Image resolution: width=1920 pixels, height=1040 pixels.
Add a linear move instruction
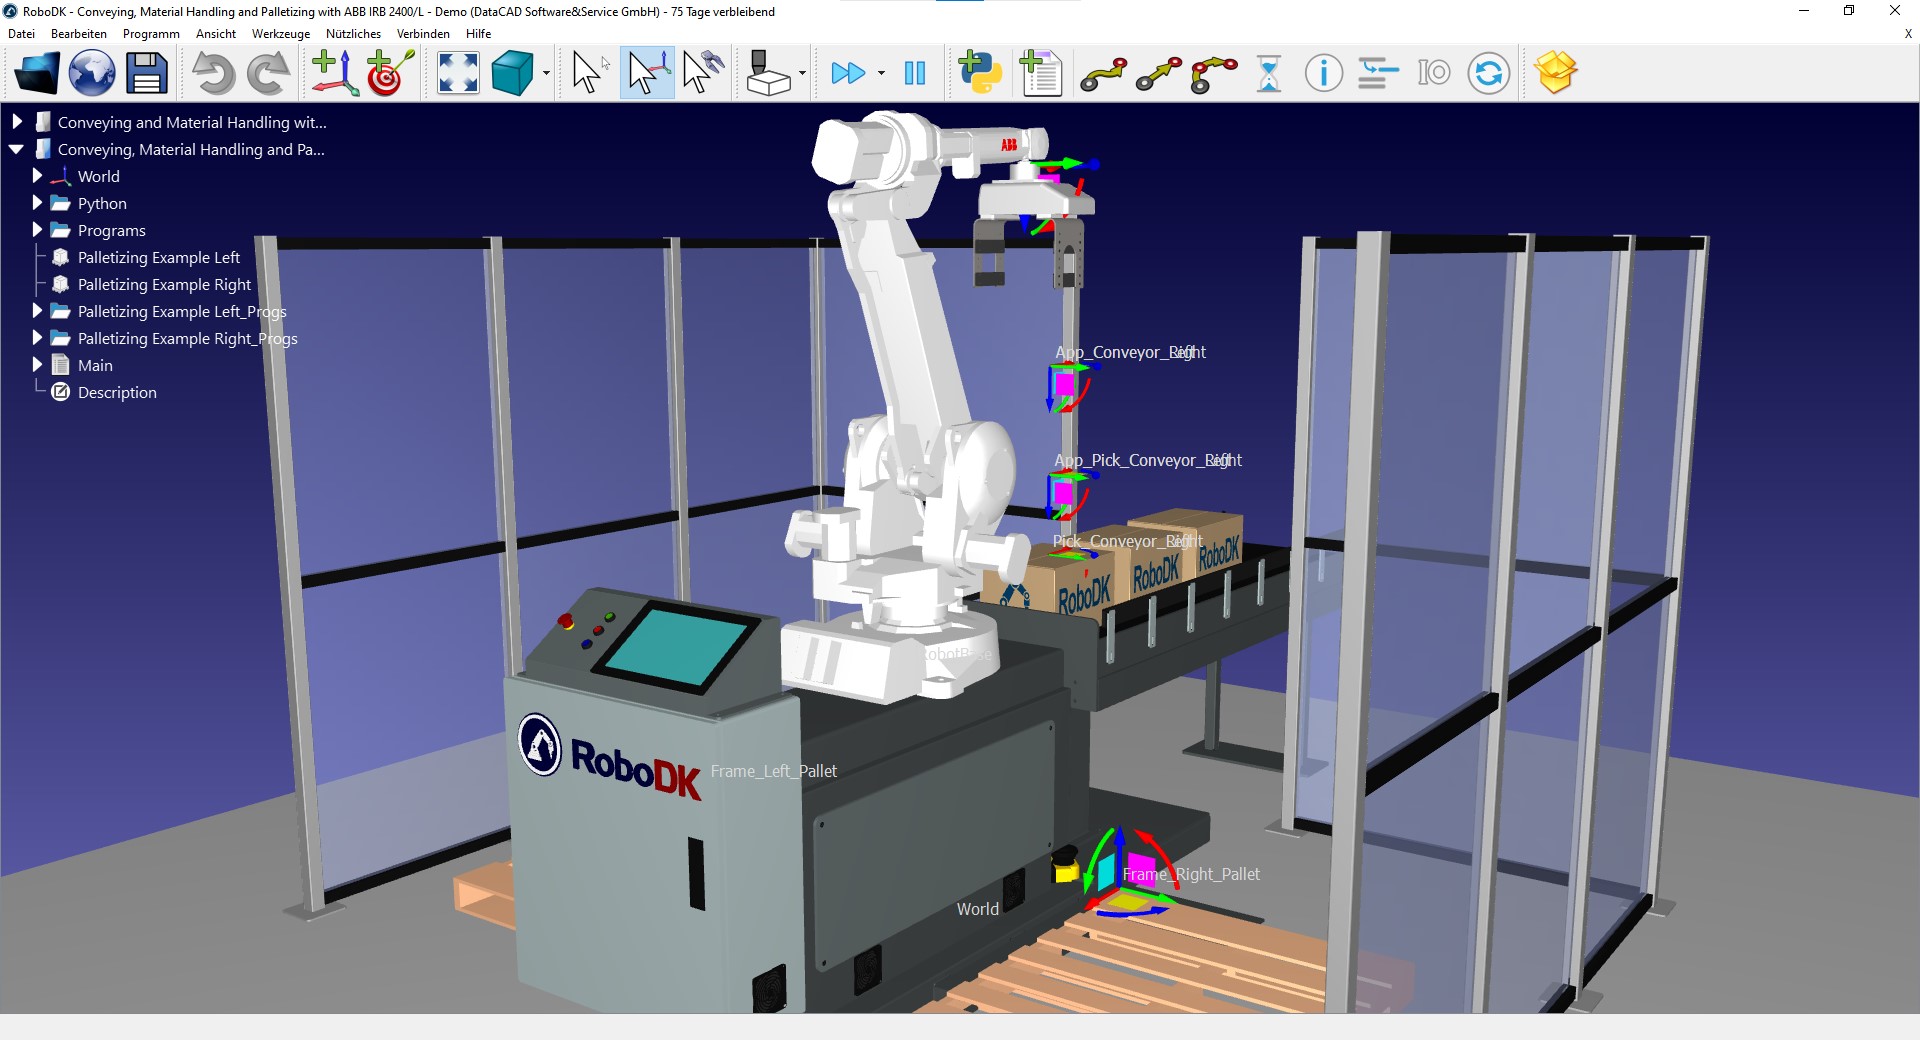tap(1159, 74)
